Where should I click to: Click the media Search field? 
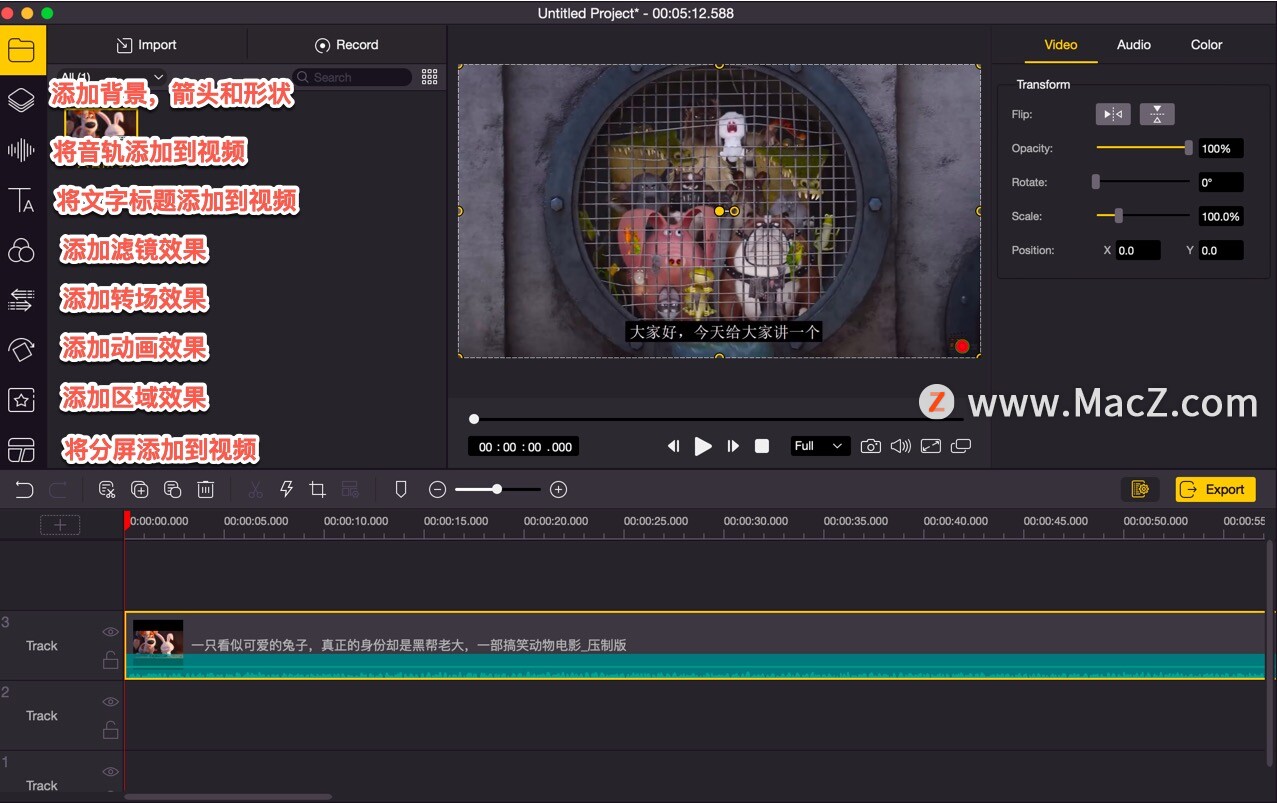352,77
